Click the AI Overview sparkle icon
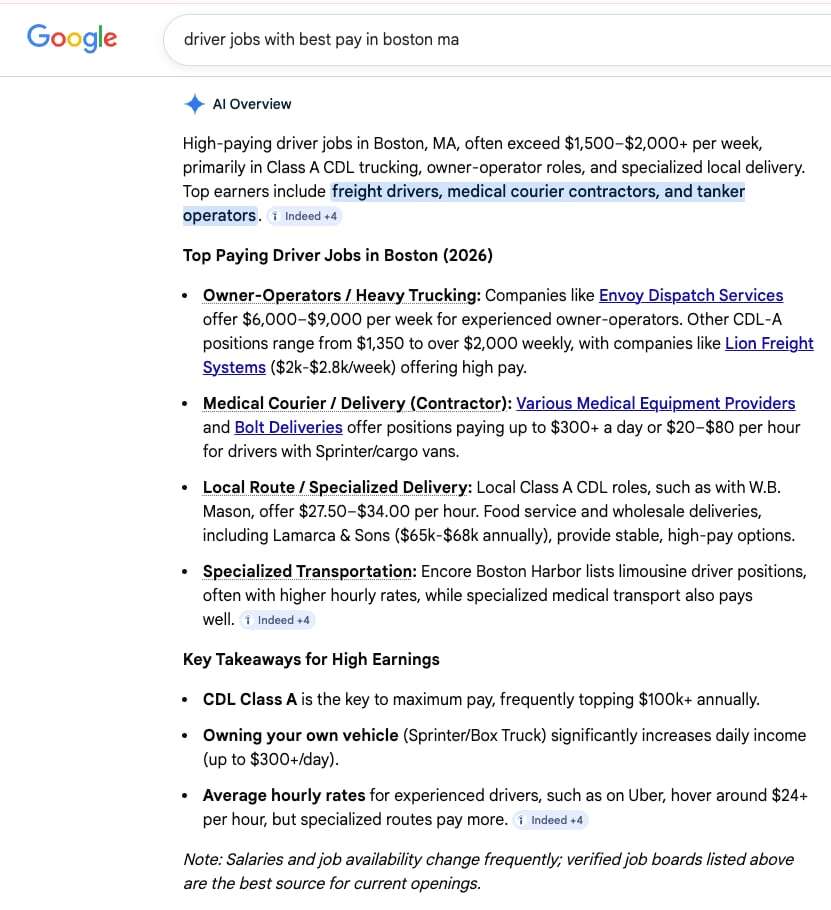This screenshot has width=831, height=910. (x=194, y=104)
